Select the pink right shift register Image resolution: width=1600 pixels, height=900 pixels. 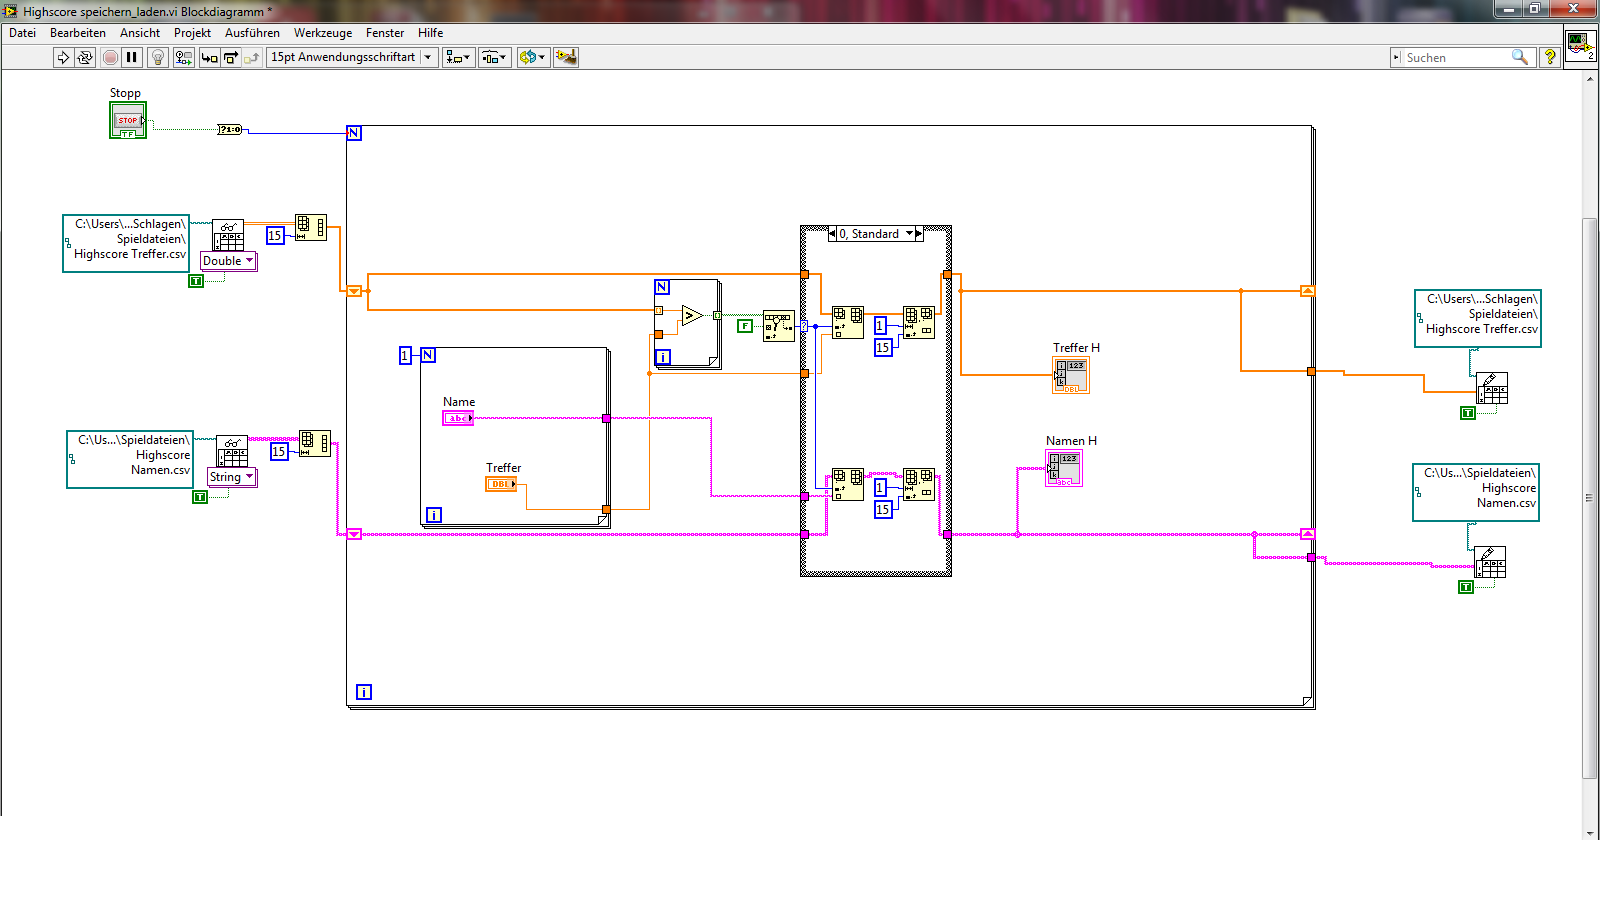tap(1307, 534)
